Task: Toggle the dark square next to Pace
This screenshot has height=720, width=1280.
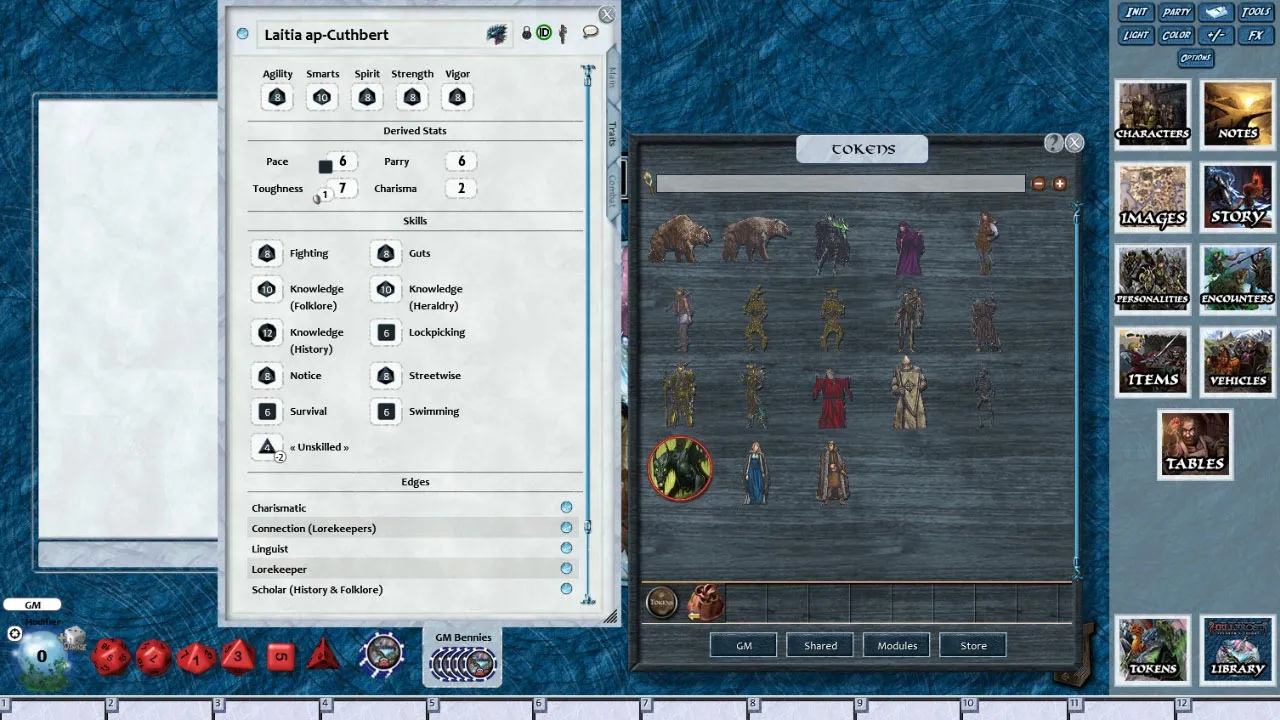Action: click(325, 167)
